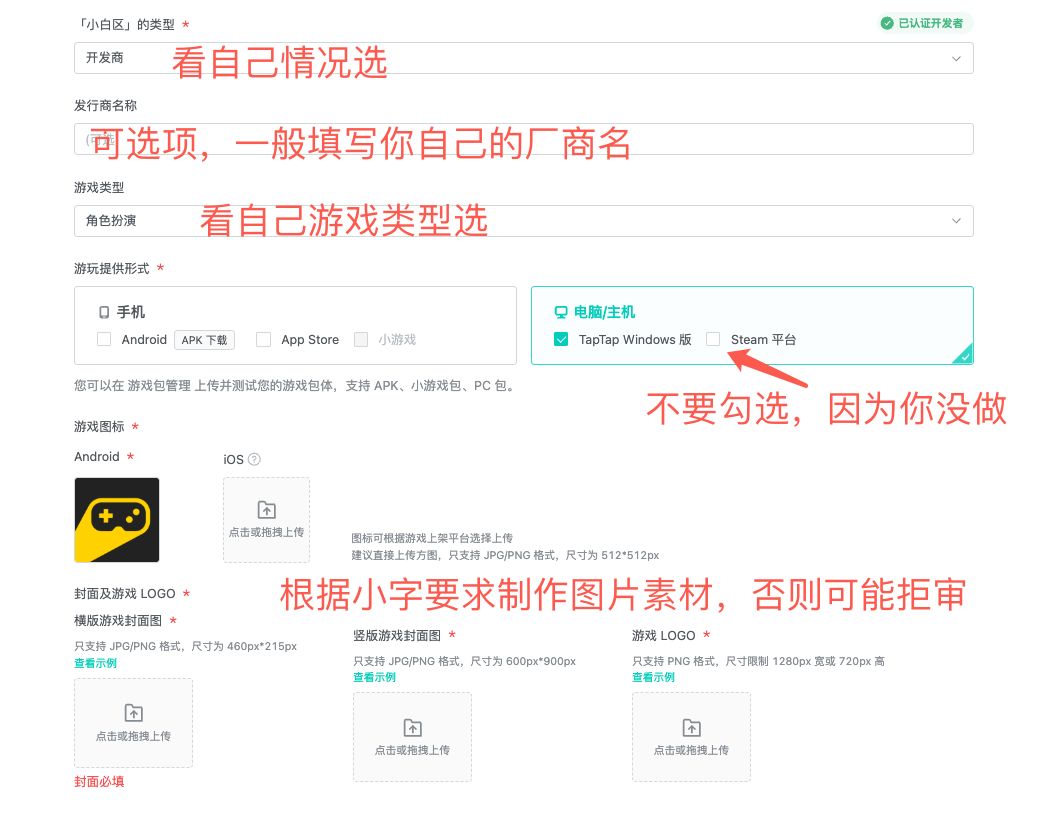1052x819 pixels.
Task: Open the 「小白区」的类型 dropdown showing 开发商
Action: tap(523, 58)
